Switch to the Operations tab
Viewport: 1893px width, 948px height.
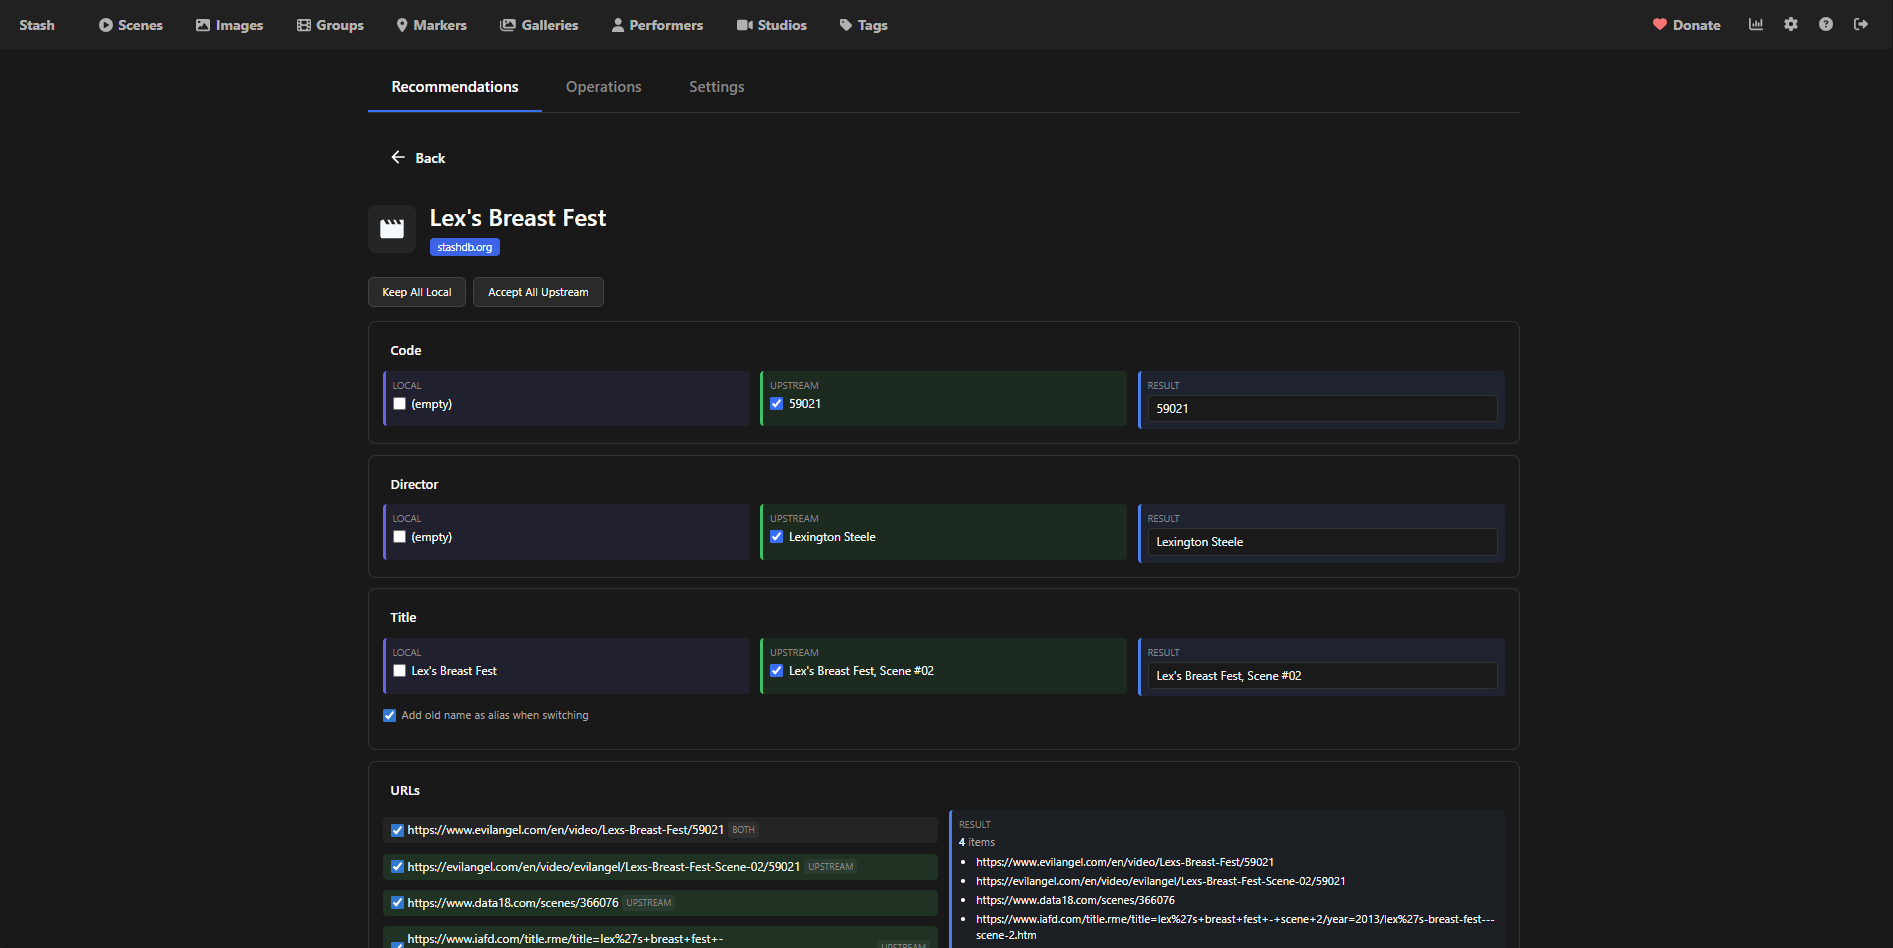pyautogui.click(x=603, y=87)
